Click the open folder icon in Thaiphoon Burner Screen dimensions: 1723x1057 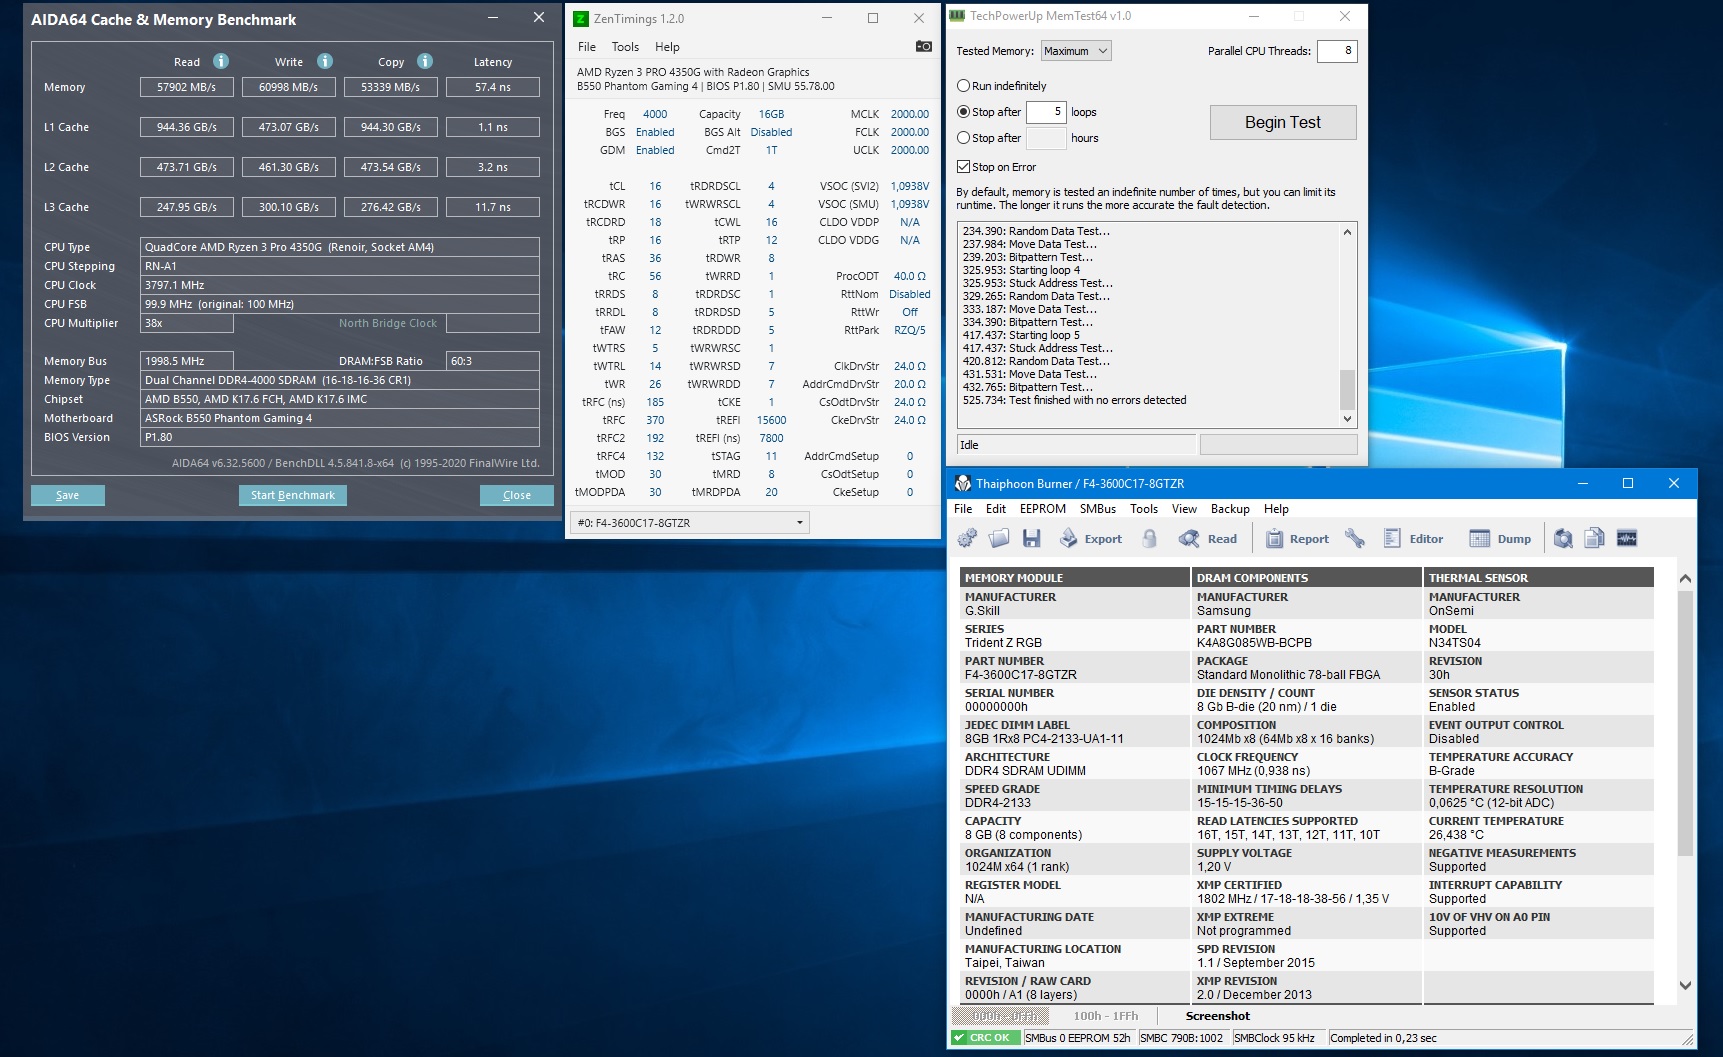point(999,539)
